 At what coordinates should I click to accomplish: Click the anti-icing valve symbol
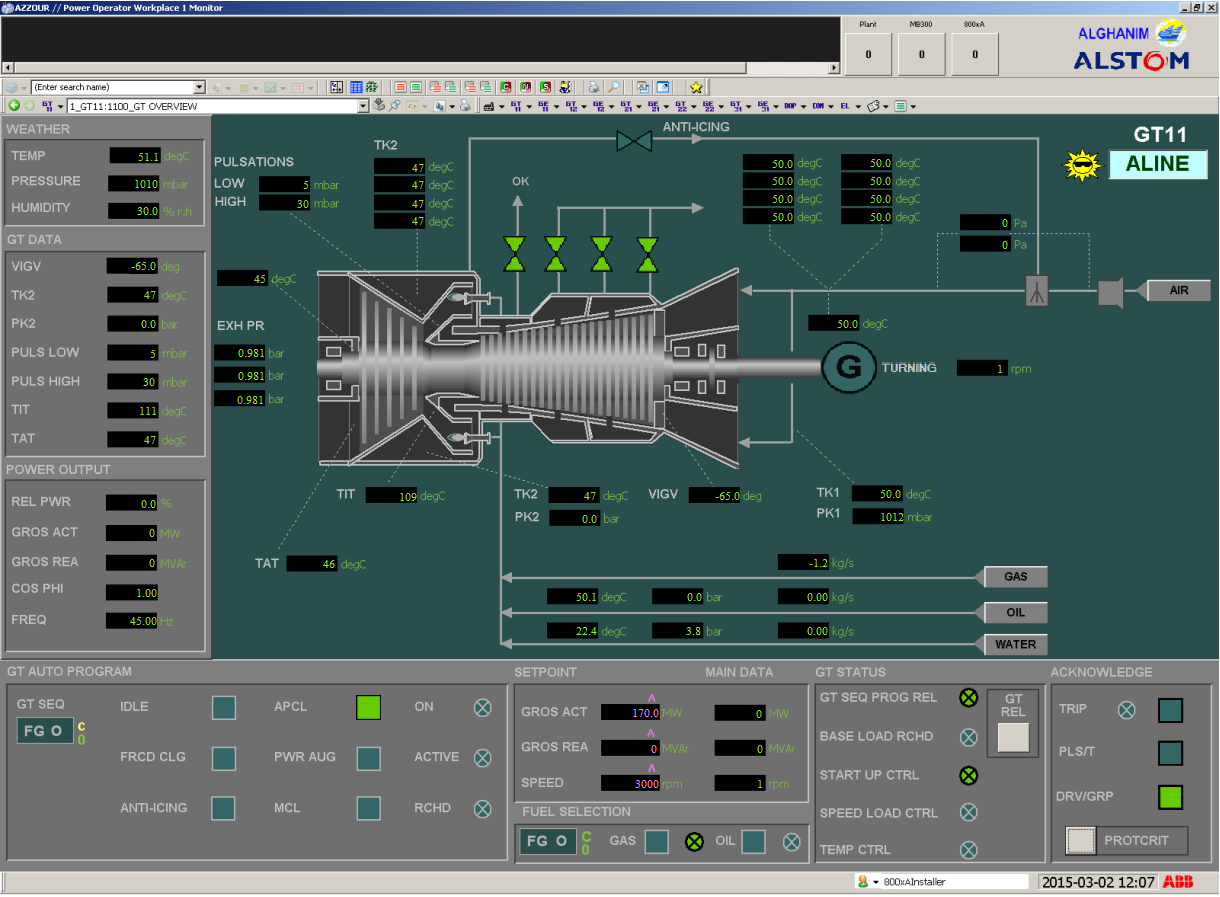point(633,141)
